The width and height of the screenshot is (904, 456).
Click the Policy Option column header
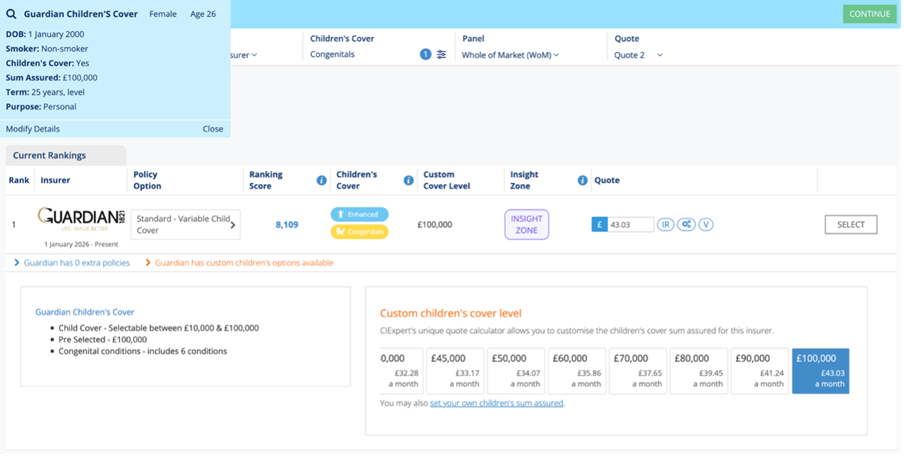(148, 180)
